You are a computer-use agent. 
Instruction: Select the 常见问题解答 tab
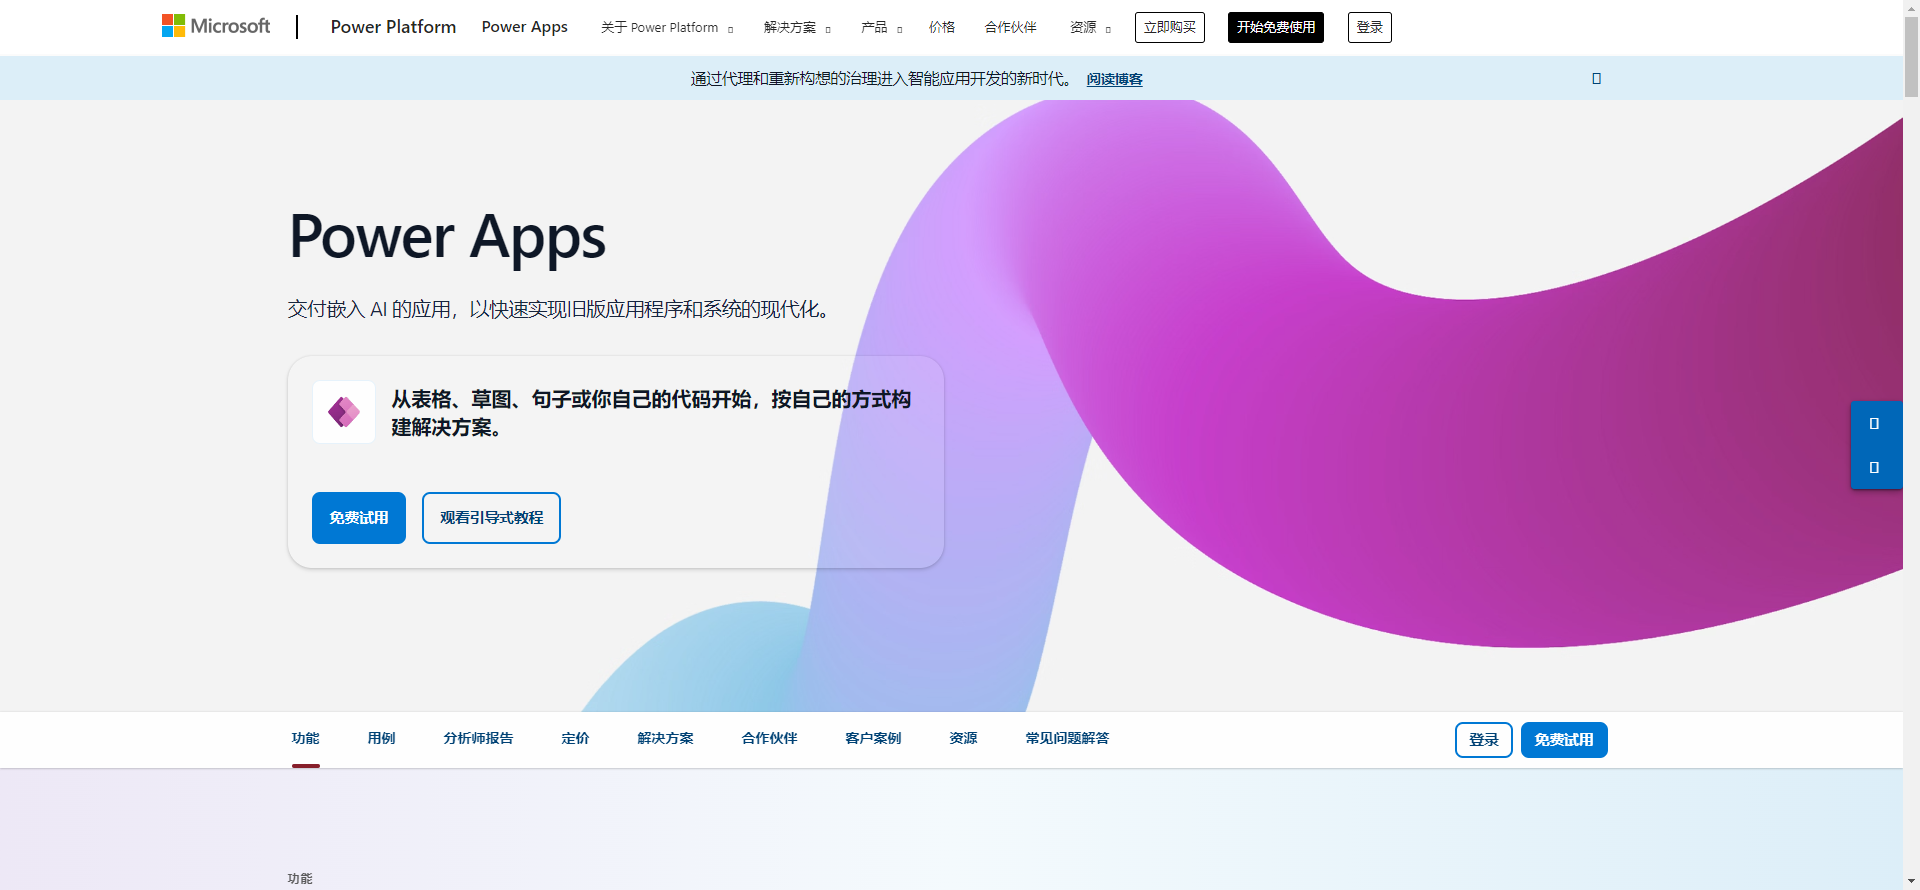[x=1067, y=738]
